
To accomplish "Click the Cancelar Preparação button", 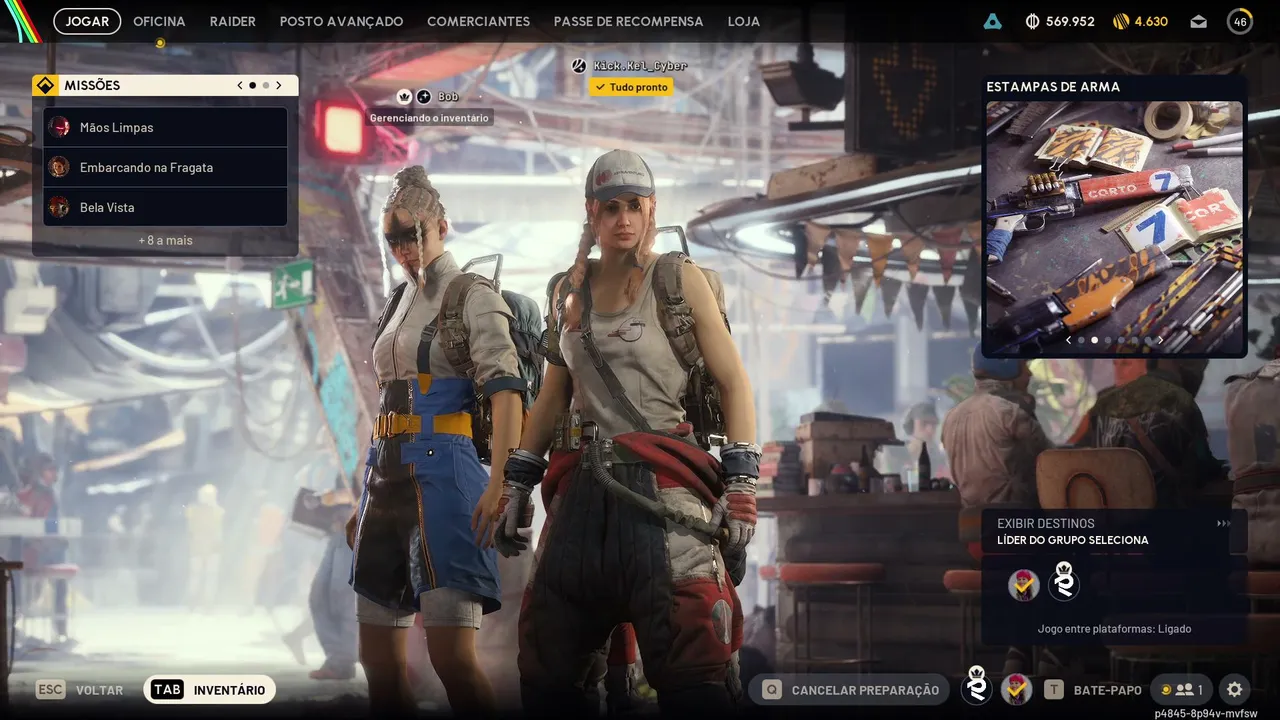I will (851, 689).
